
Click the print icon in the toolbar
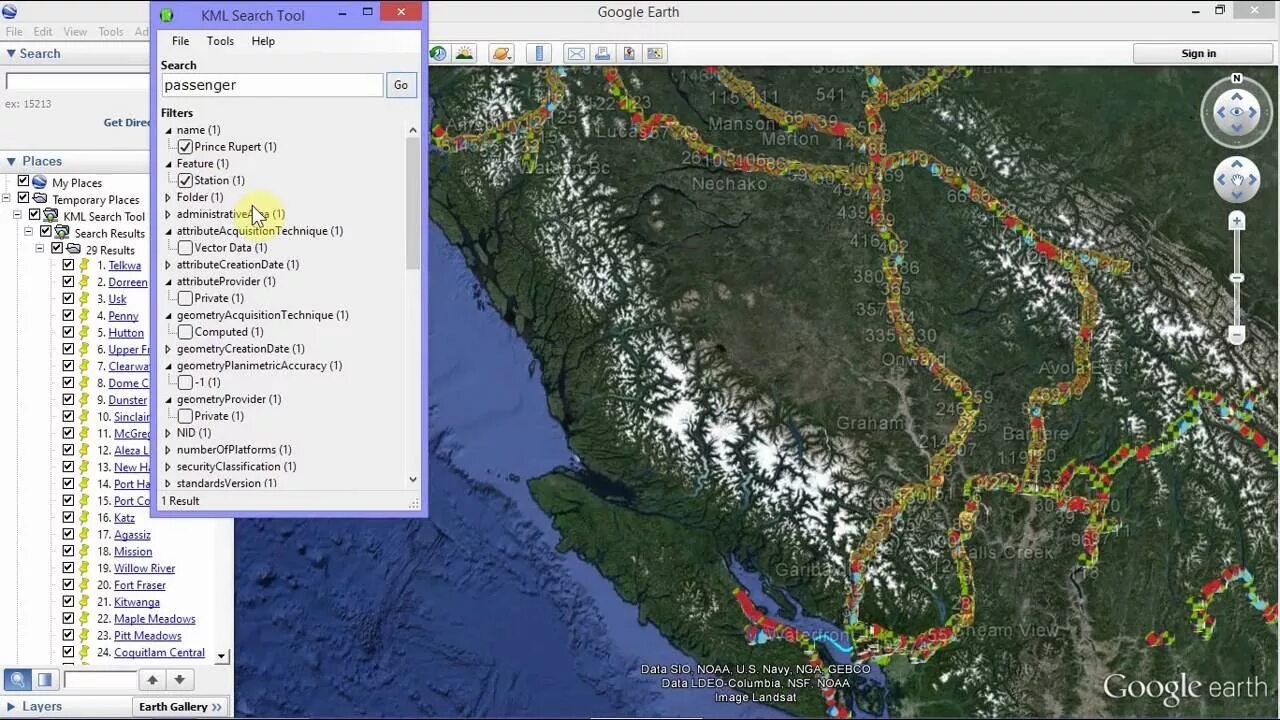603,53
